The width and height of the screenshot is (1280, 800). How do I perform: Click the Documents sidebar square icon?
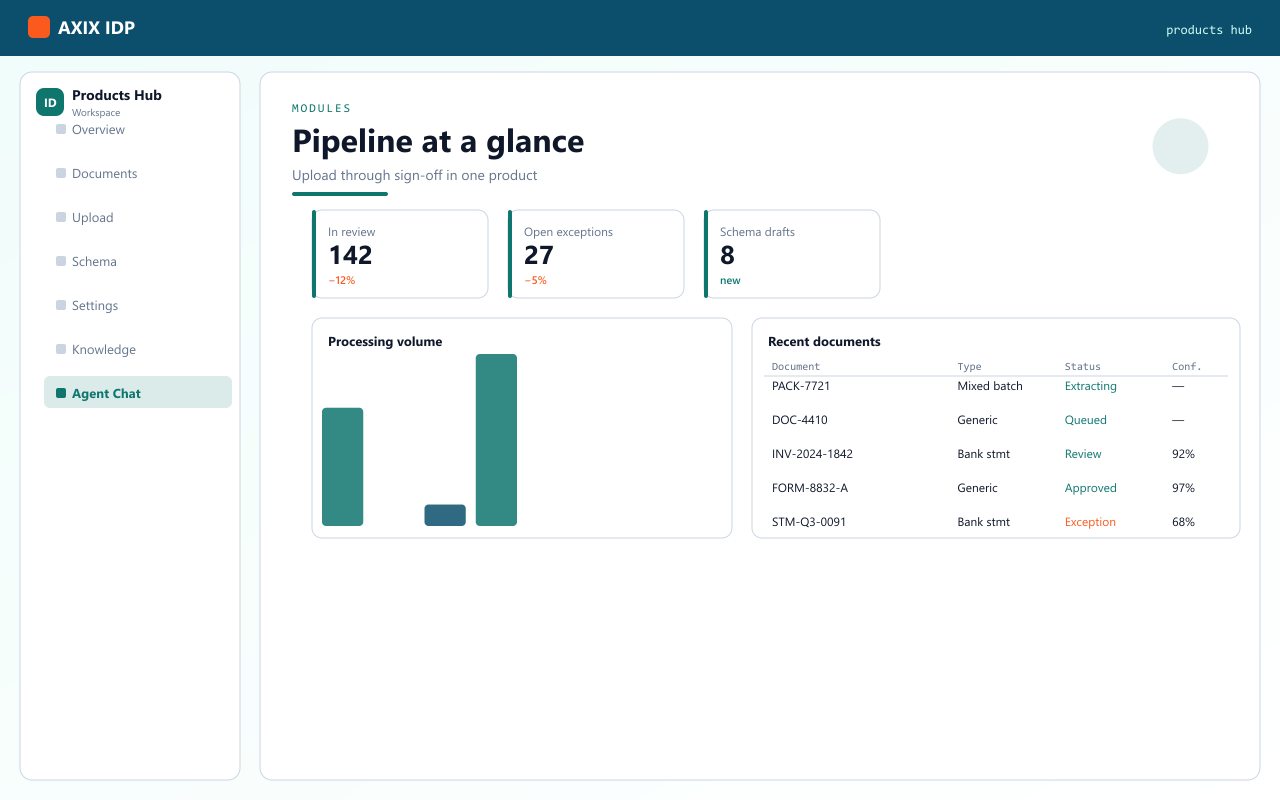(61, 173)
